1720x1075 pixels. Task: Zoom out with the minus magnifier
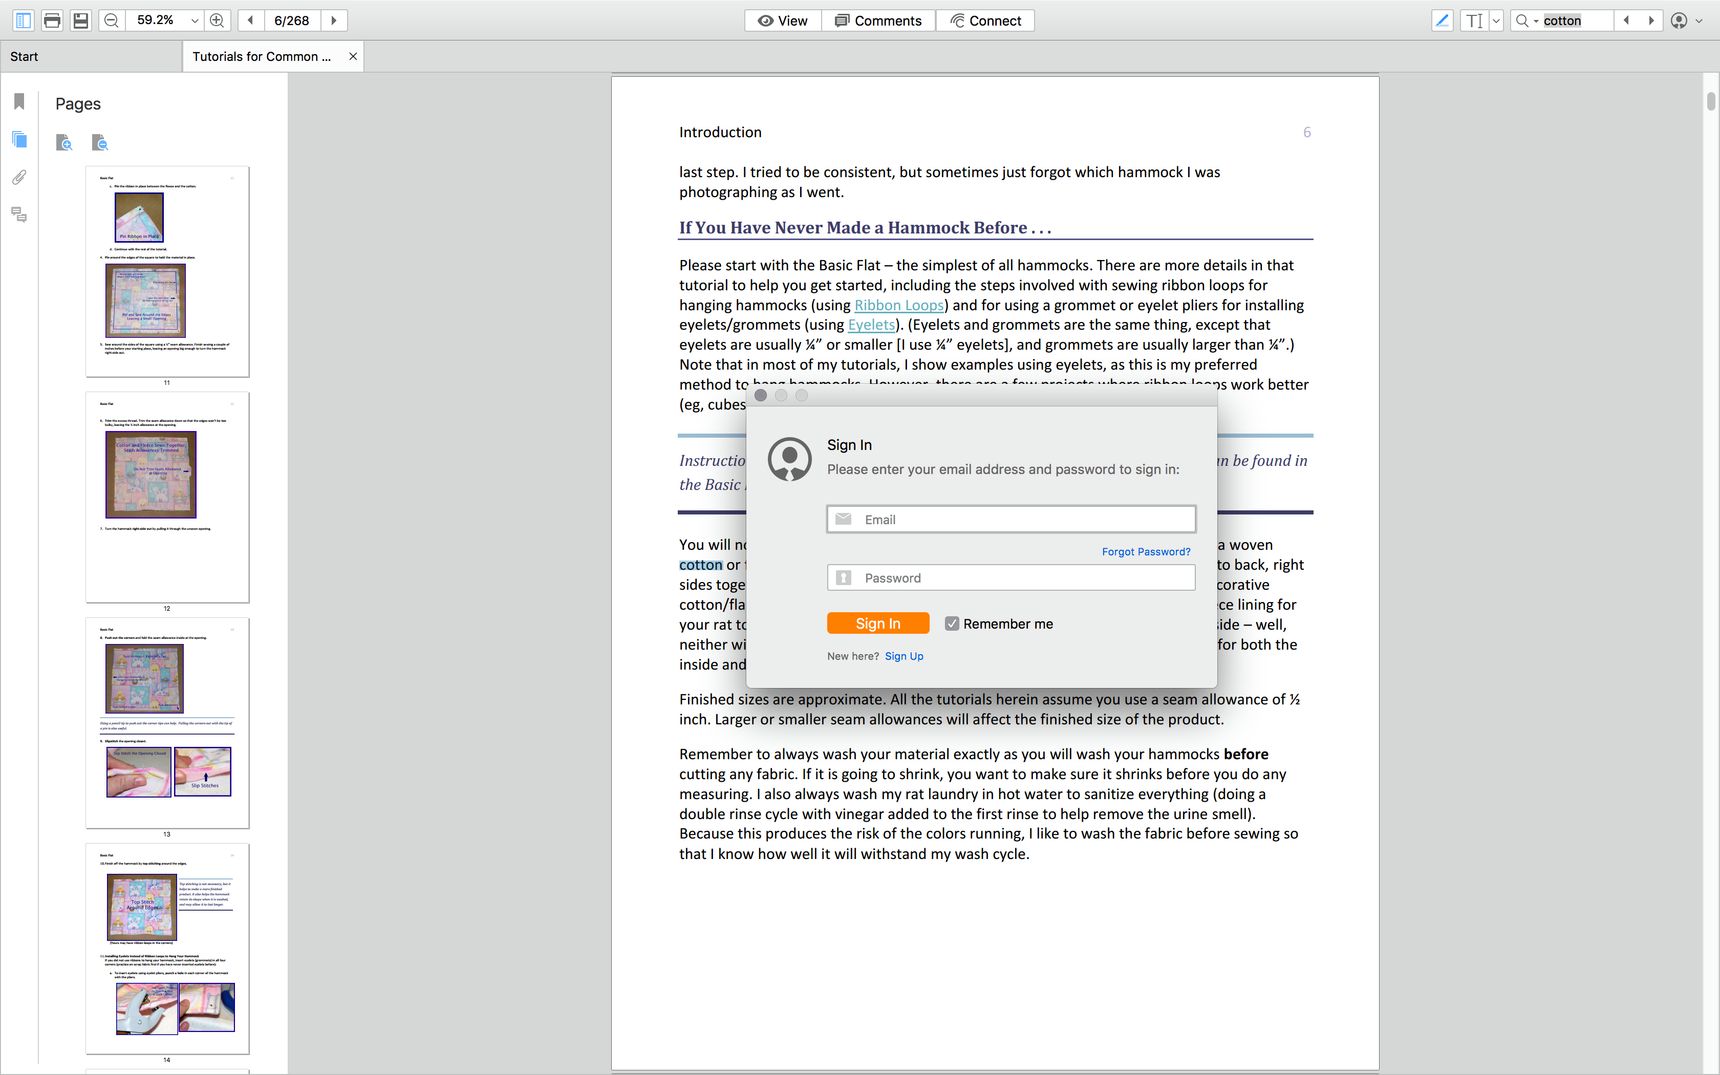tap(112, 20)
